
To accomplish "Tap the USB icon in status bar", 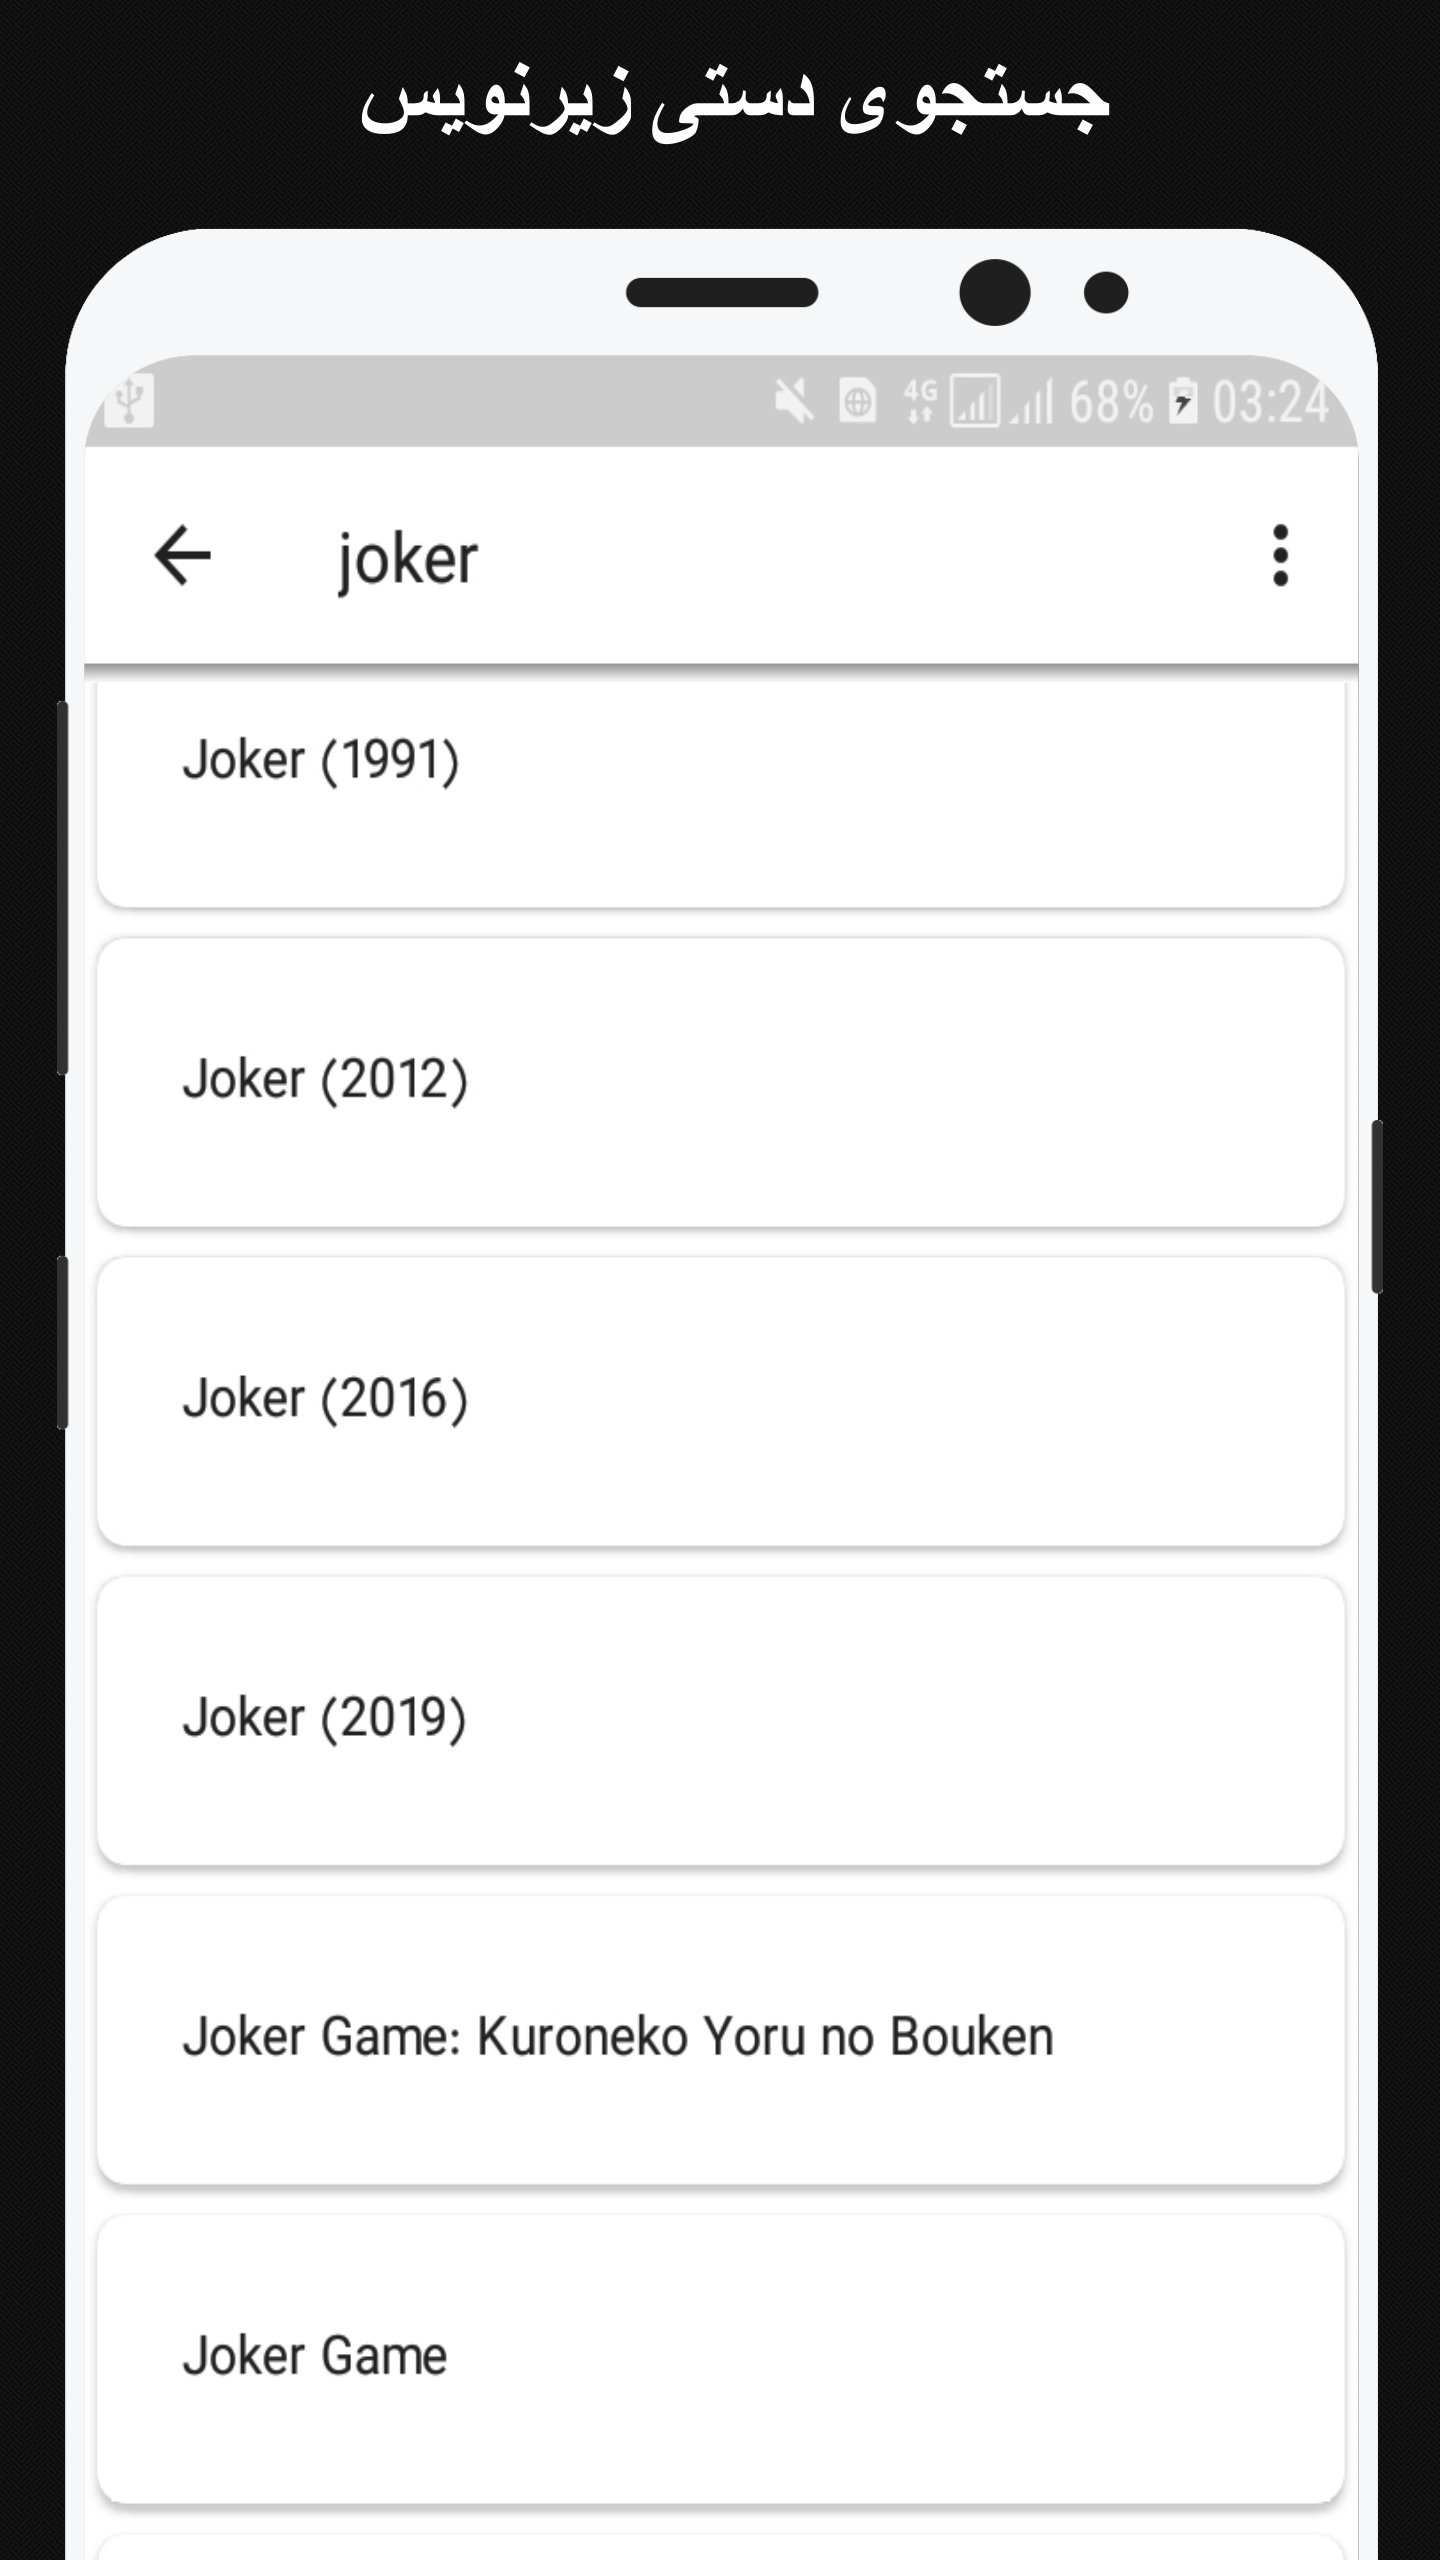I will 129,400.
